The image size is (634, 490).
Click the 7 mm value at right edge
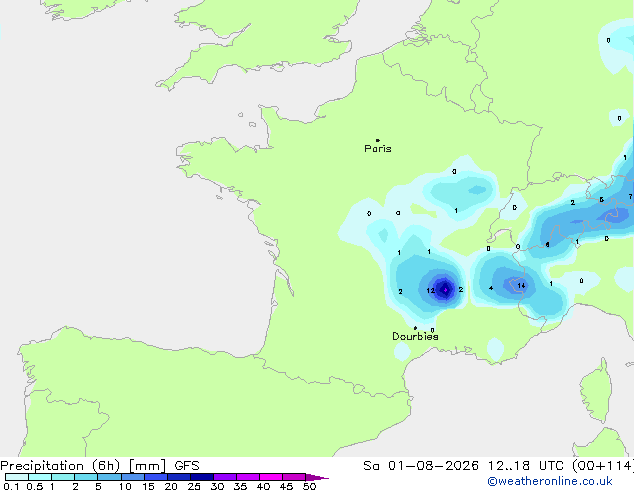coord(630,196)
